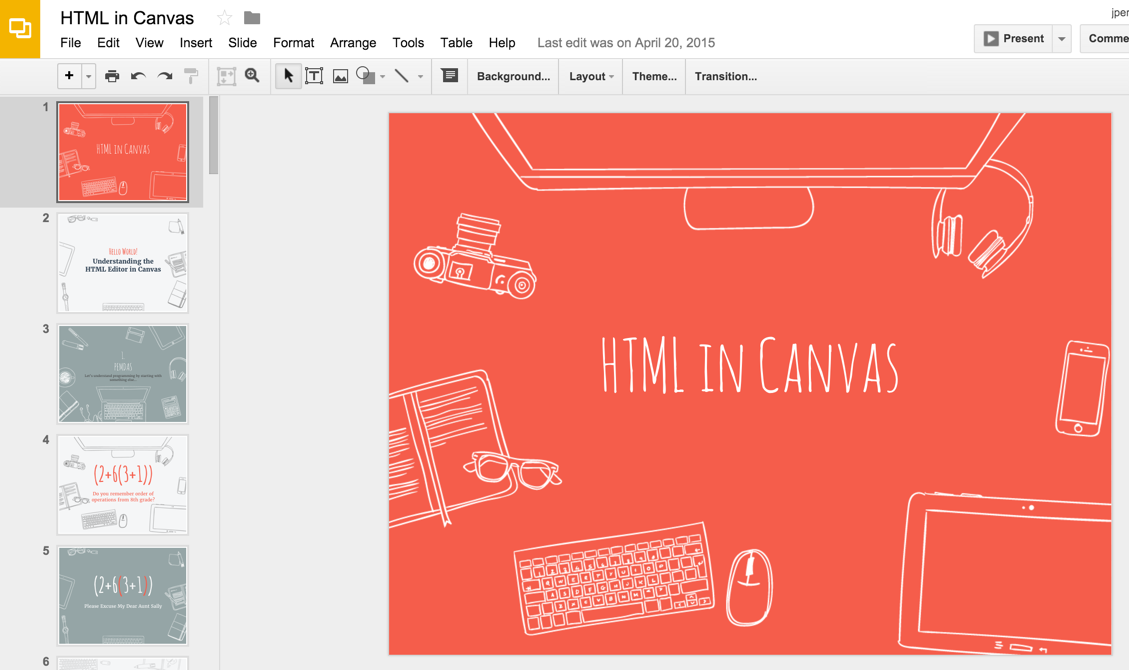The height and width of the screenshot is (670, 1129).
Task: Expand the Present options arrow
Action: (1061, 39)
